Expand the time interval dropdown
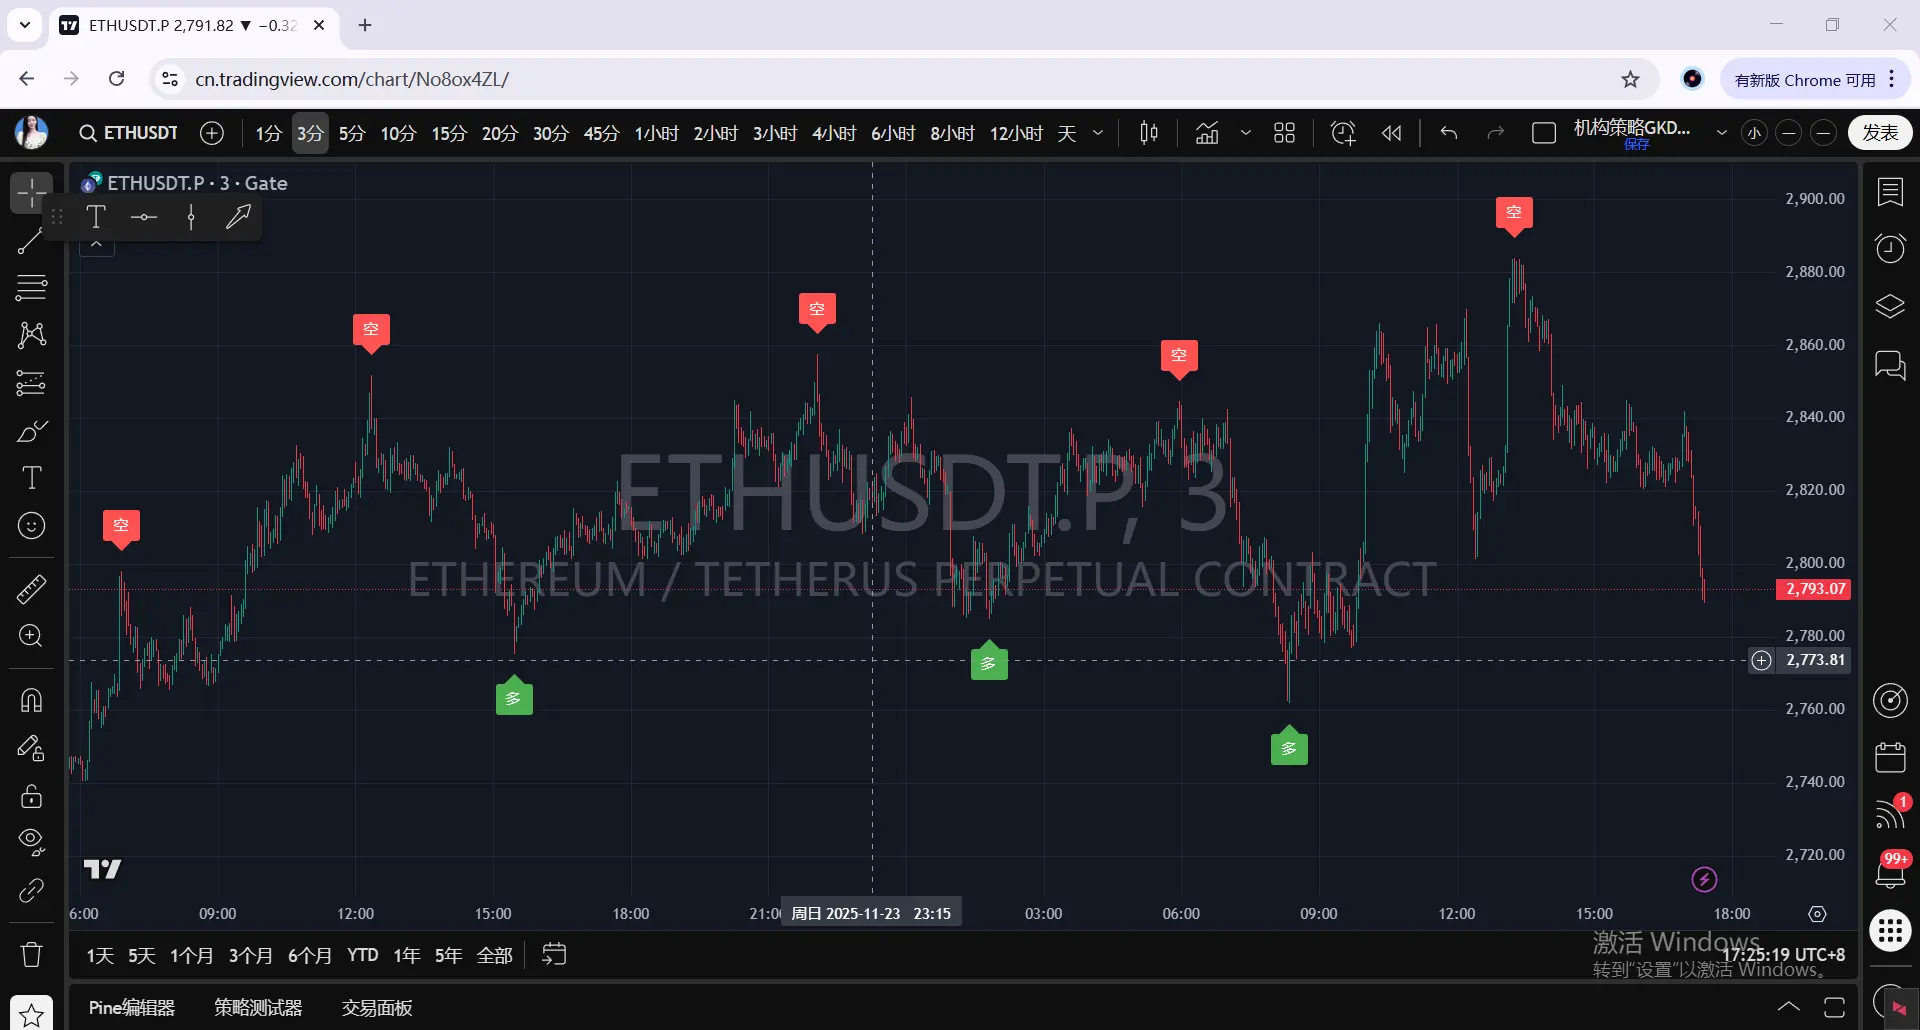This screenshot has width=1920, height=1030. coord(1098,133)
